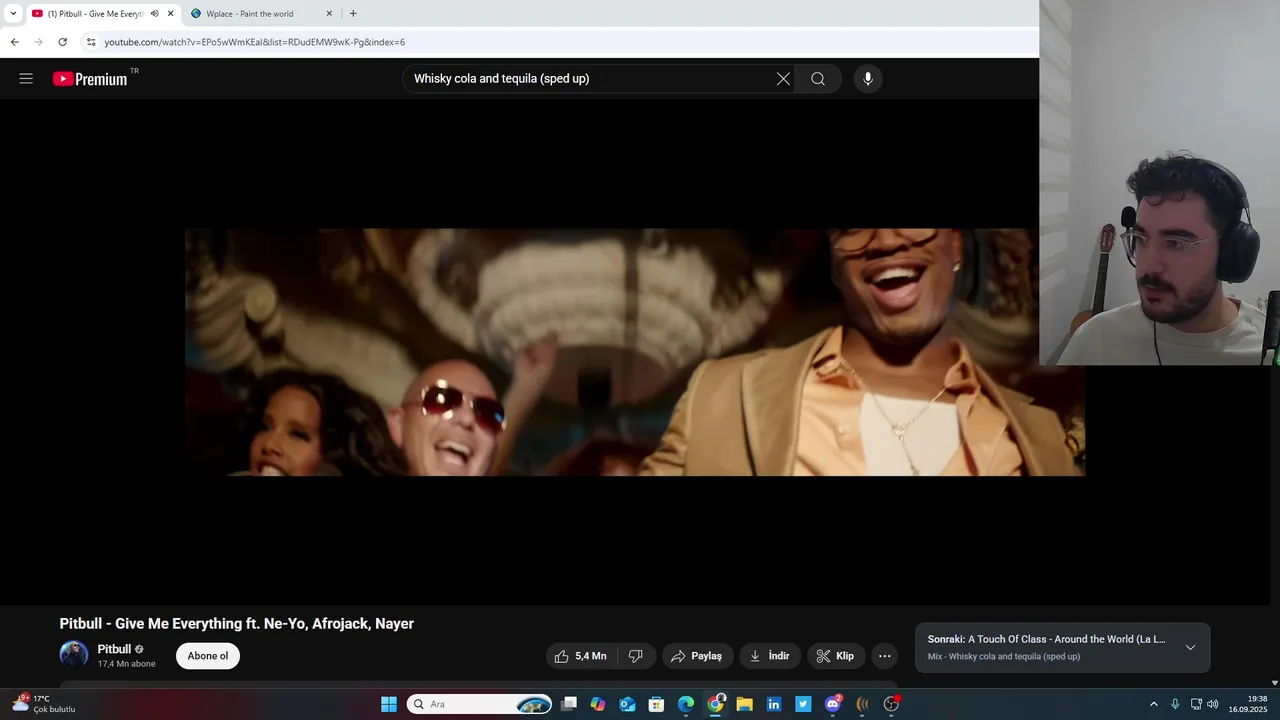The width and height of the screenshot is (1280, 720).
Task: Open Pitbull channel avatar
Action: [73, 655]
